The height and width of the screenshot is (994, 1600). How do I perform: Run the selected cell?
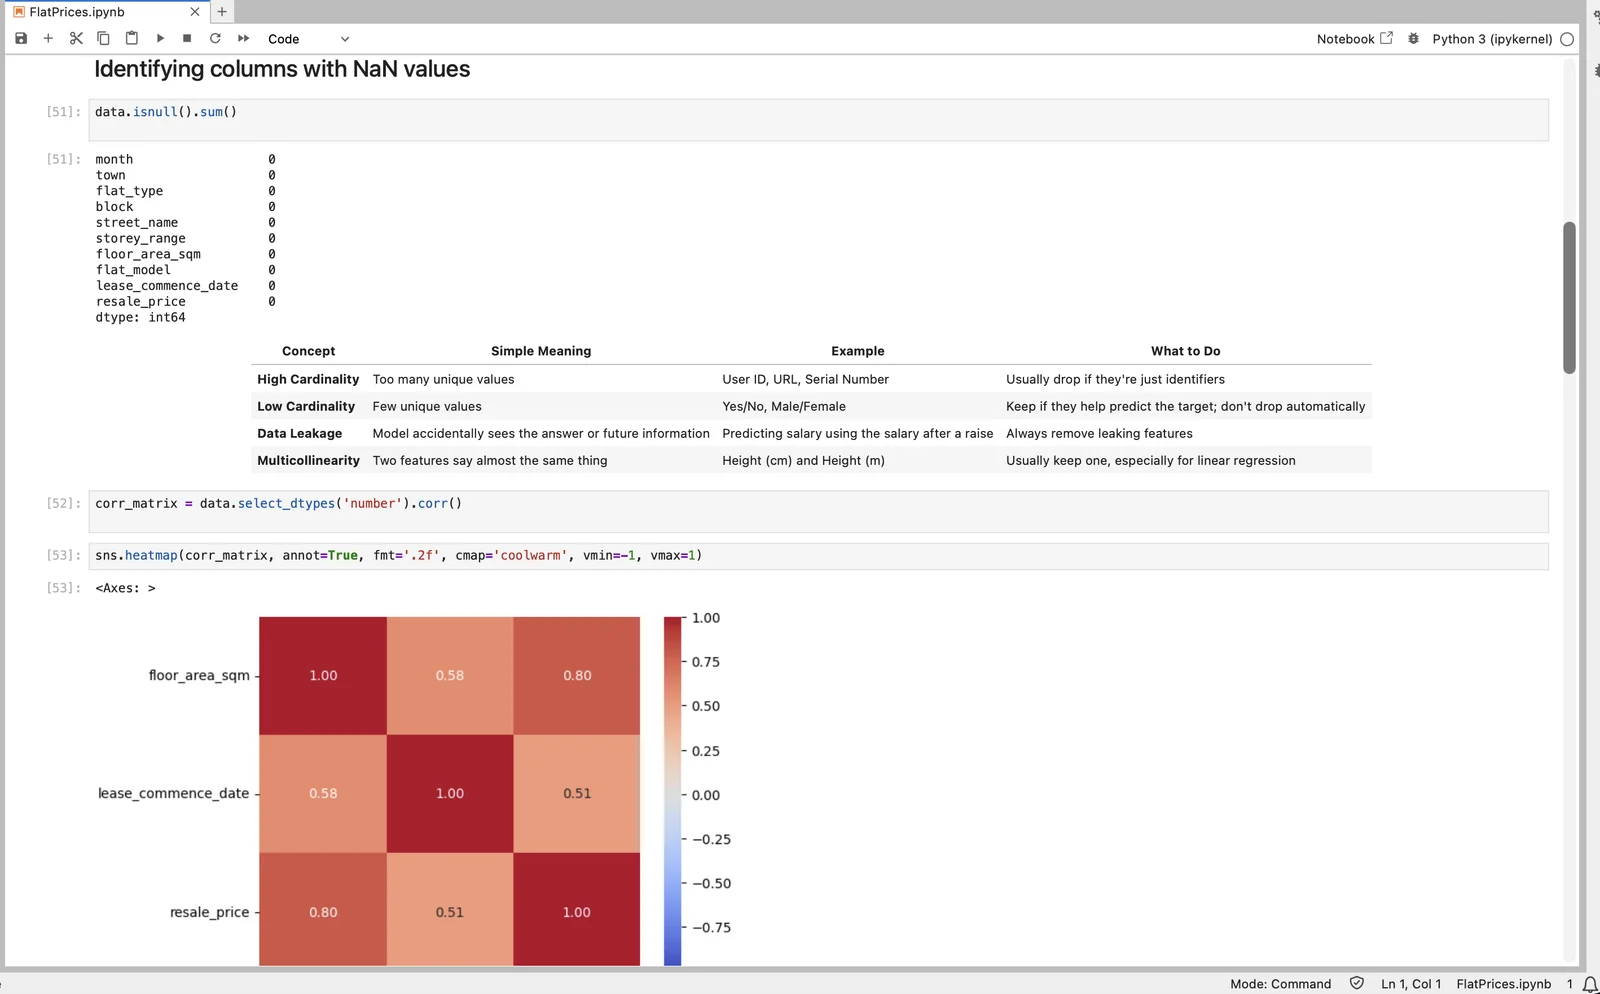[x=160, y=39]
